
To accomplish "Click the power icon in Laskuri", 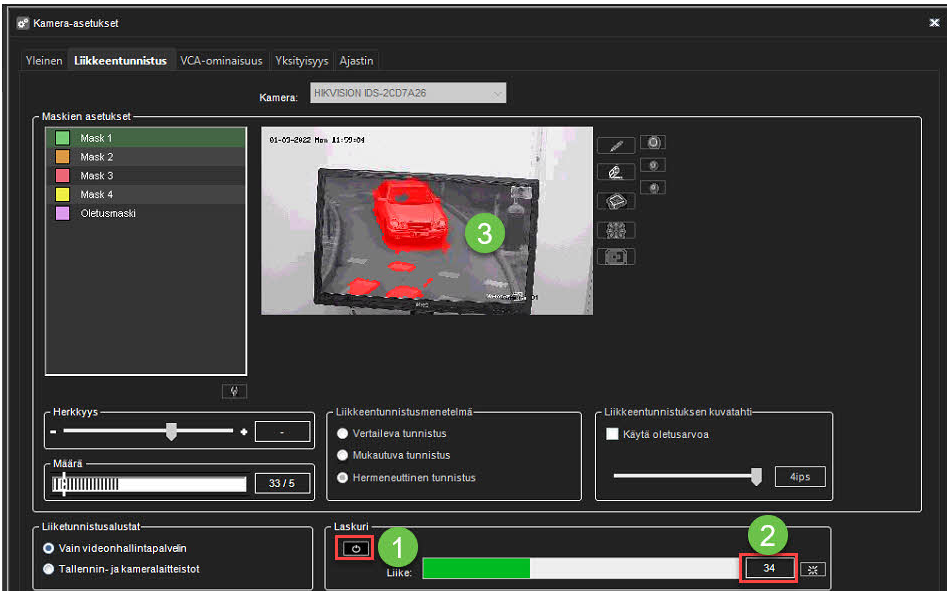I will 354,549.
